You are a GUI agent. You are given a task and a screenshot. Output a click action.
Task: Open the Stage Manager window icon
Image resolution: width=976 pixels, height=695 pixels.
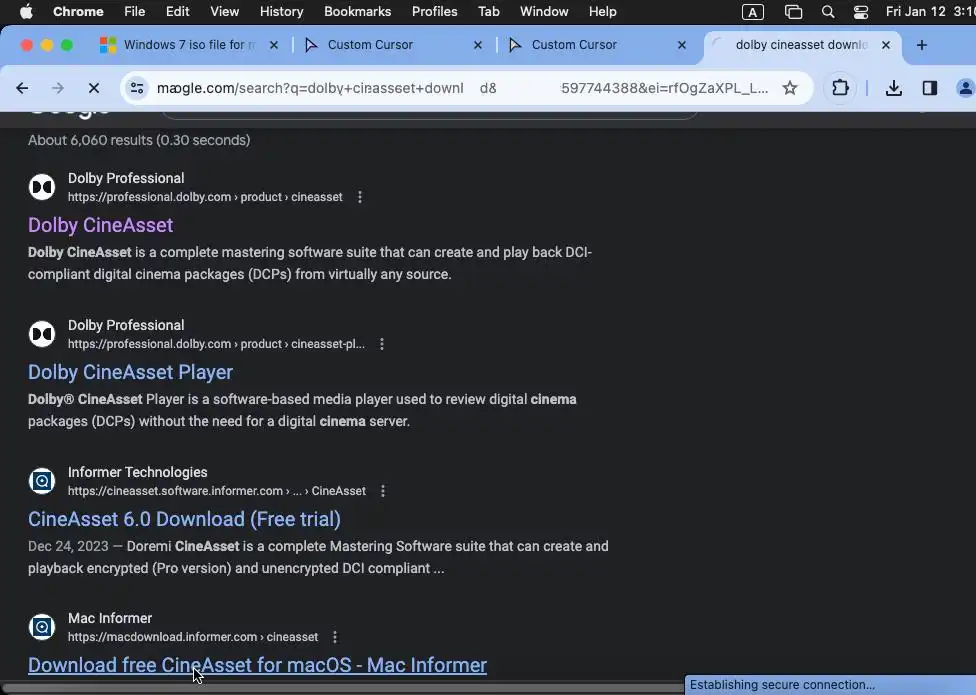pos(793,12)
